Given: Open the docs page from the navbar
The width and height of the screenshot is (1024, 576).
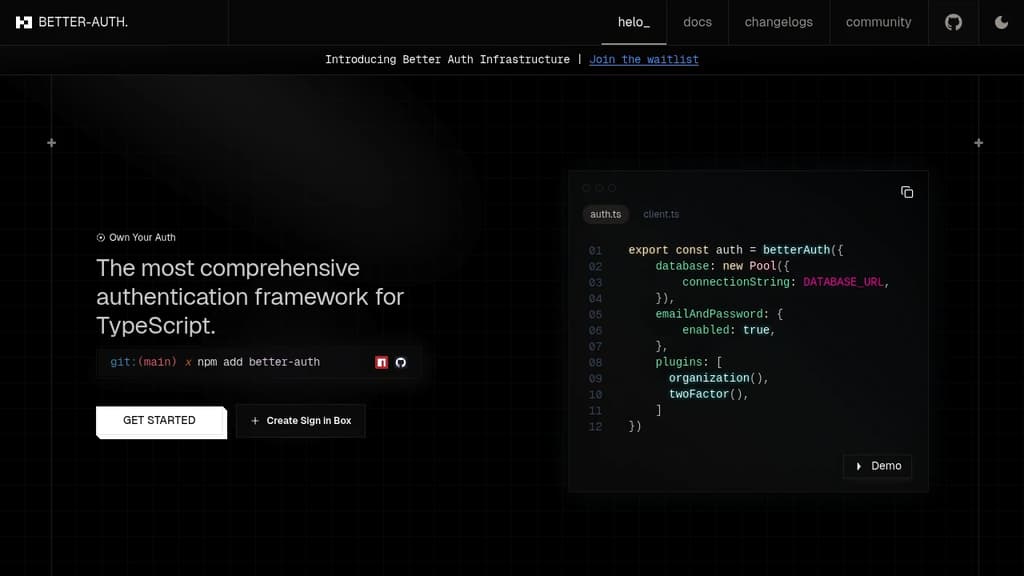Looking at the screenshot, I should point(697,22).
